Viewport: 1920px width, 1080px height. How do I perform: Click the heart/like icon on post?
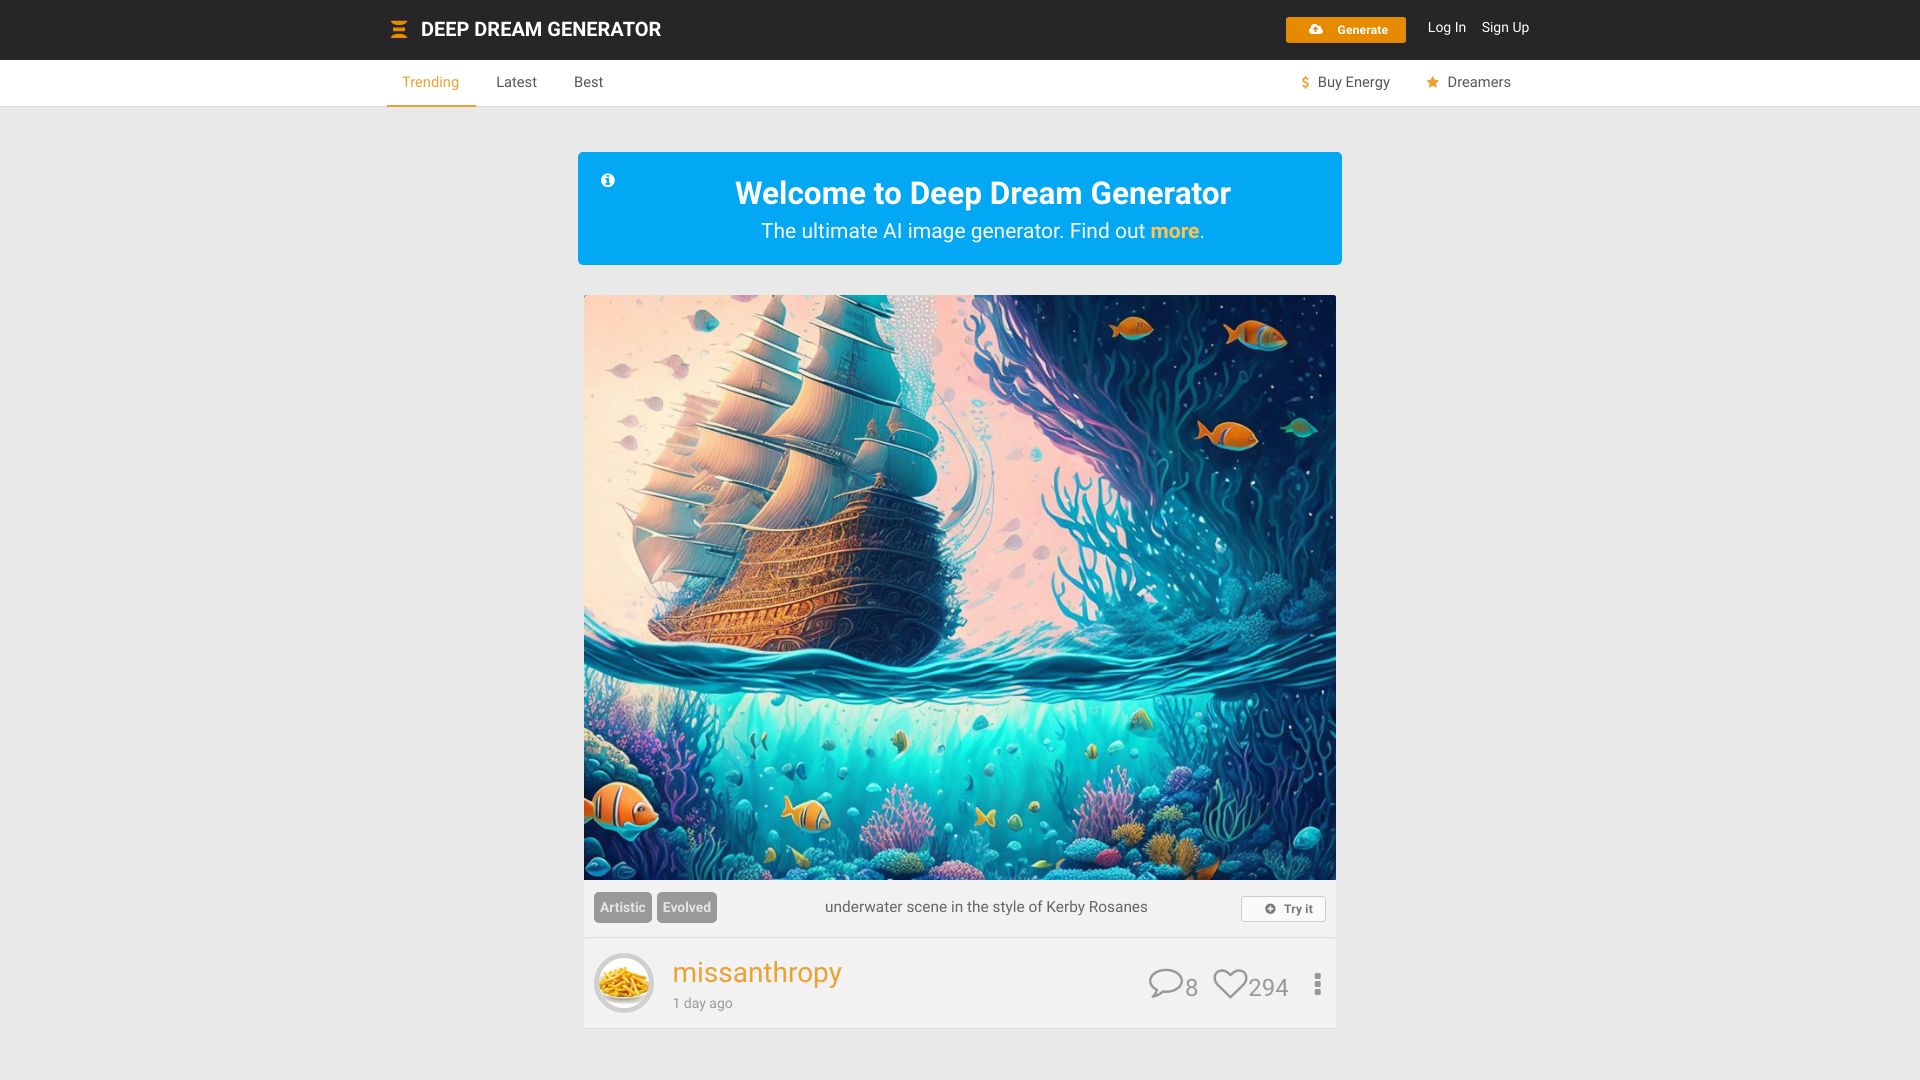click(x=1229, y=984)
